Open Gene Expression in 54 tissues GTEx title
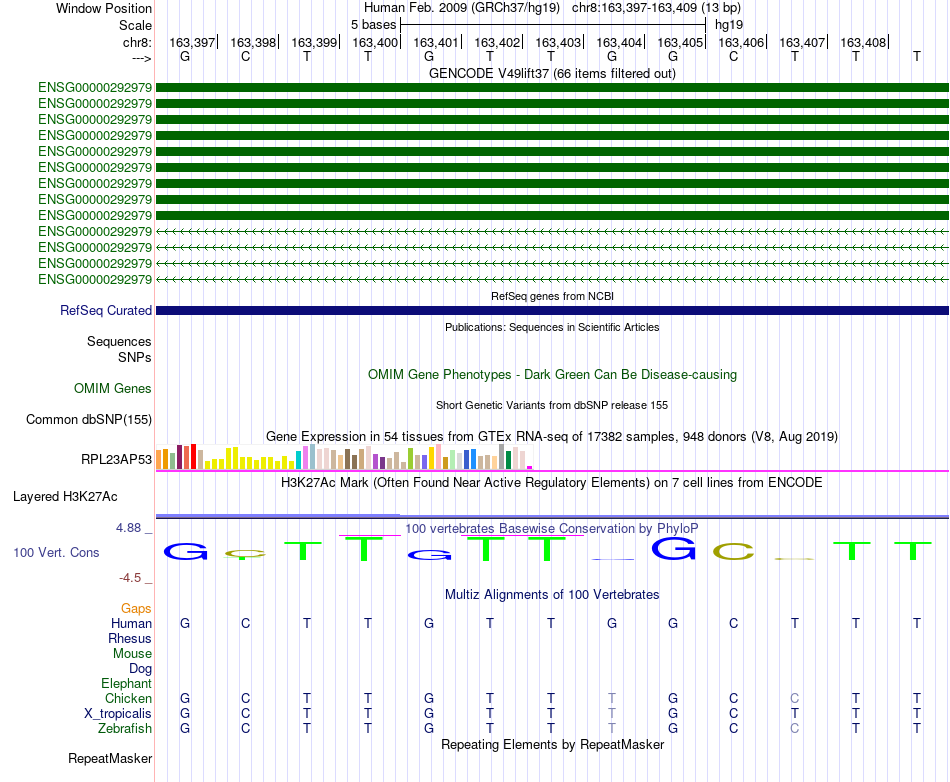950x782 pixels. coord(552,436)
